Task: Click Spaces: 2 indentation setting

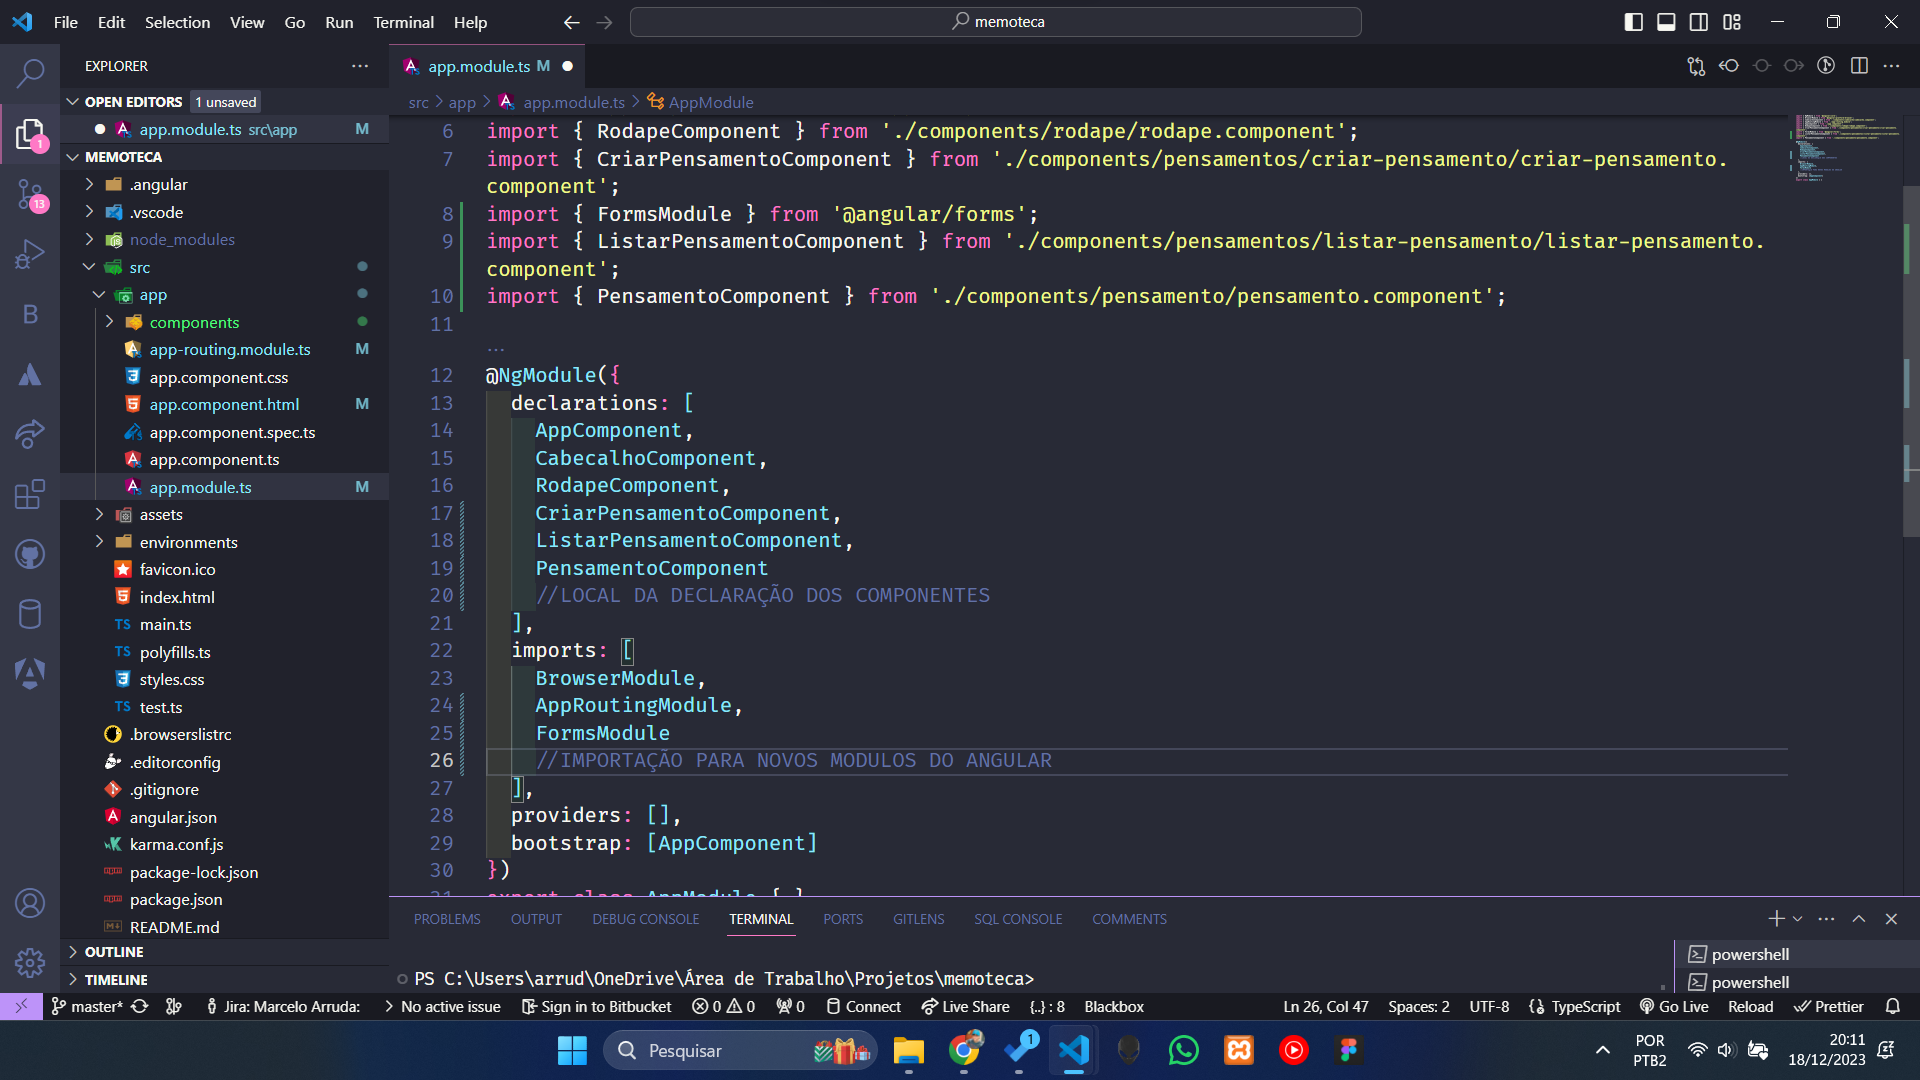Action: [1418, 1006]
